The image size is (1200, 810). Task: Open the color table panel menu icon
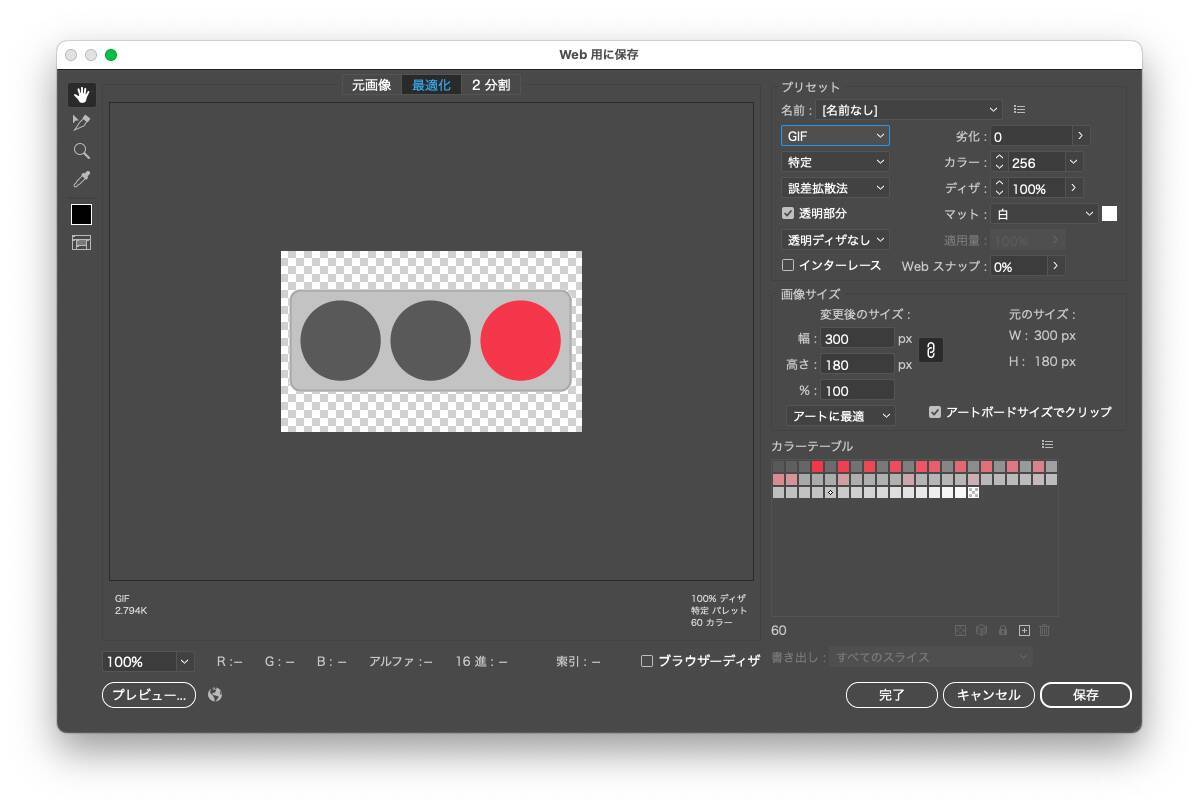point(1047,445)
